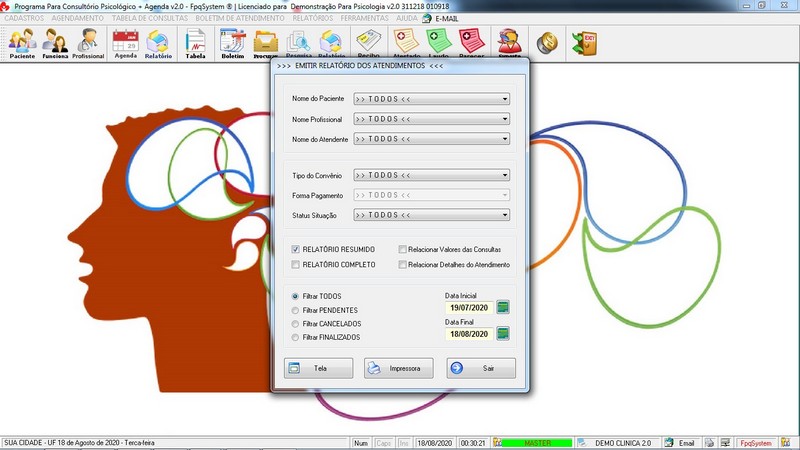Open the RELATÓRIOS menu
Screen dimensions: 800x450
tap(312, 18)
